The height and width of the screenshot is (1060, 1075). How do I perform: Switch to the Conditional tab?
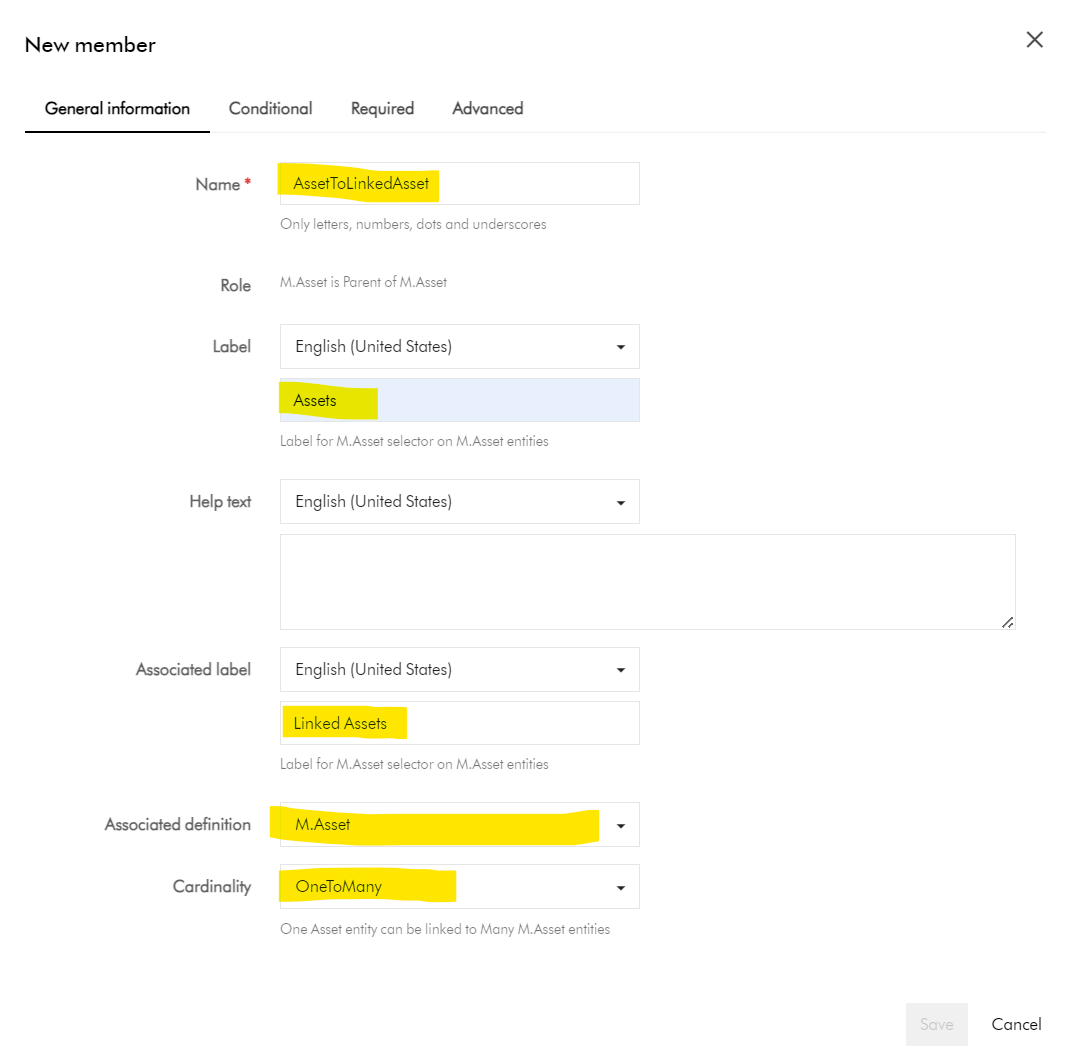pyautogui.click(x=270, y=108)
